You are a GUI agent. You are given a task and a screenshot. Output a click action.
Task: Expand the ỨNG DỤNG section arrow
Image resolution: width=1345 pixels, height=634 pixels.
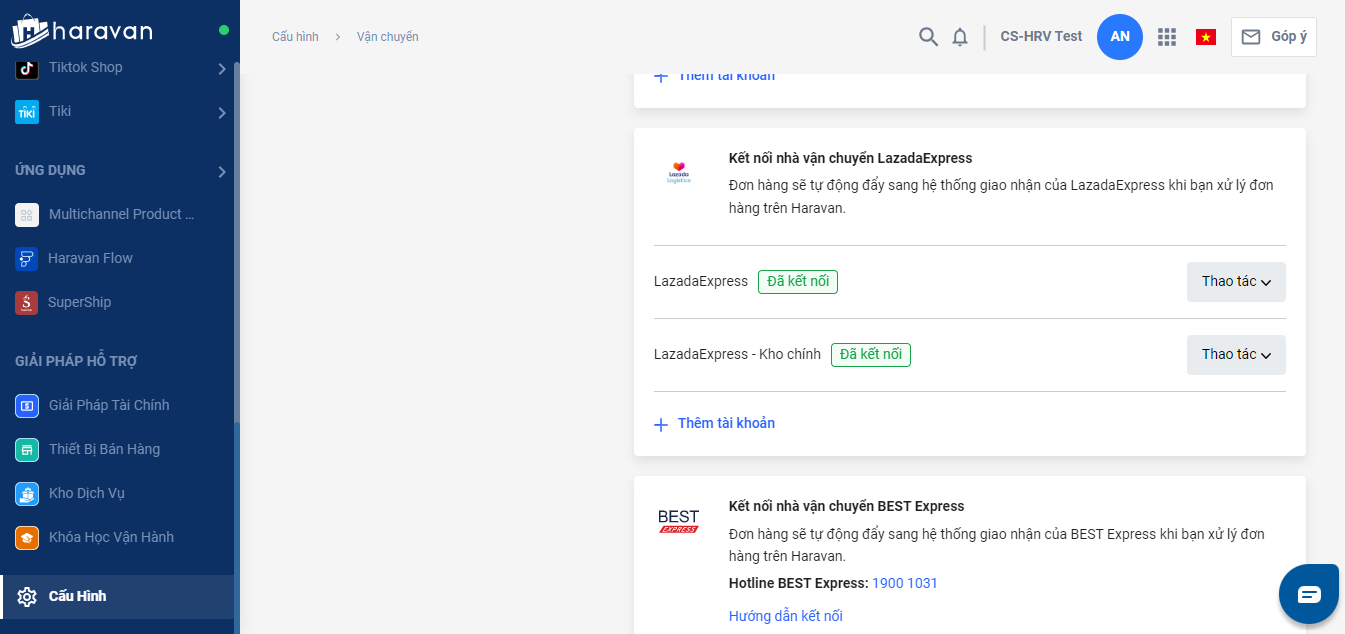pyautogui.click(x=221, y=171)
